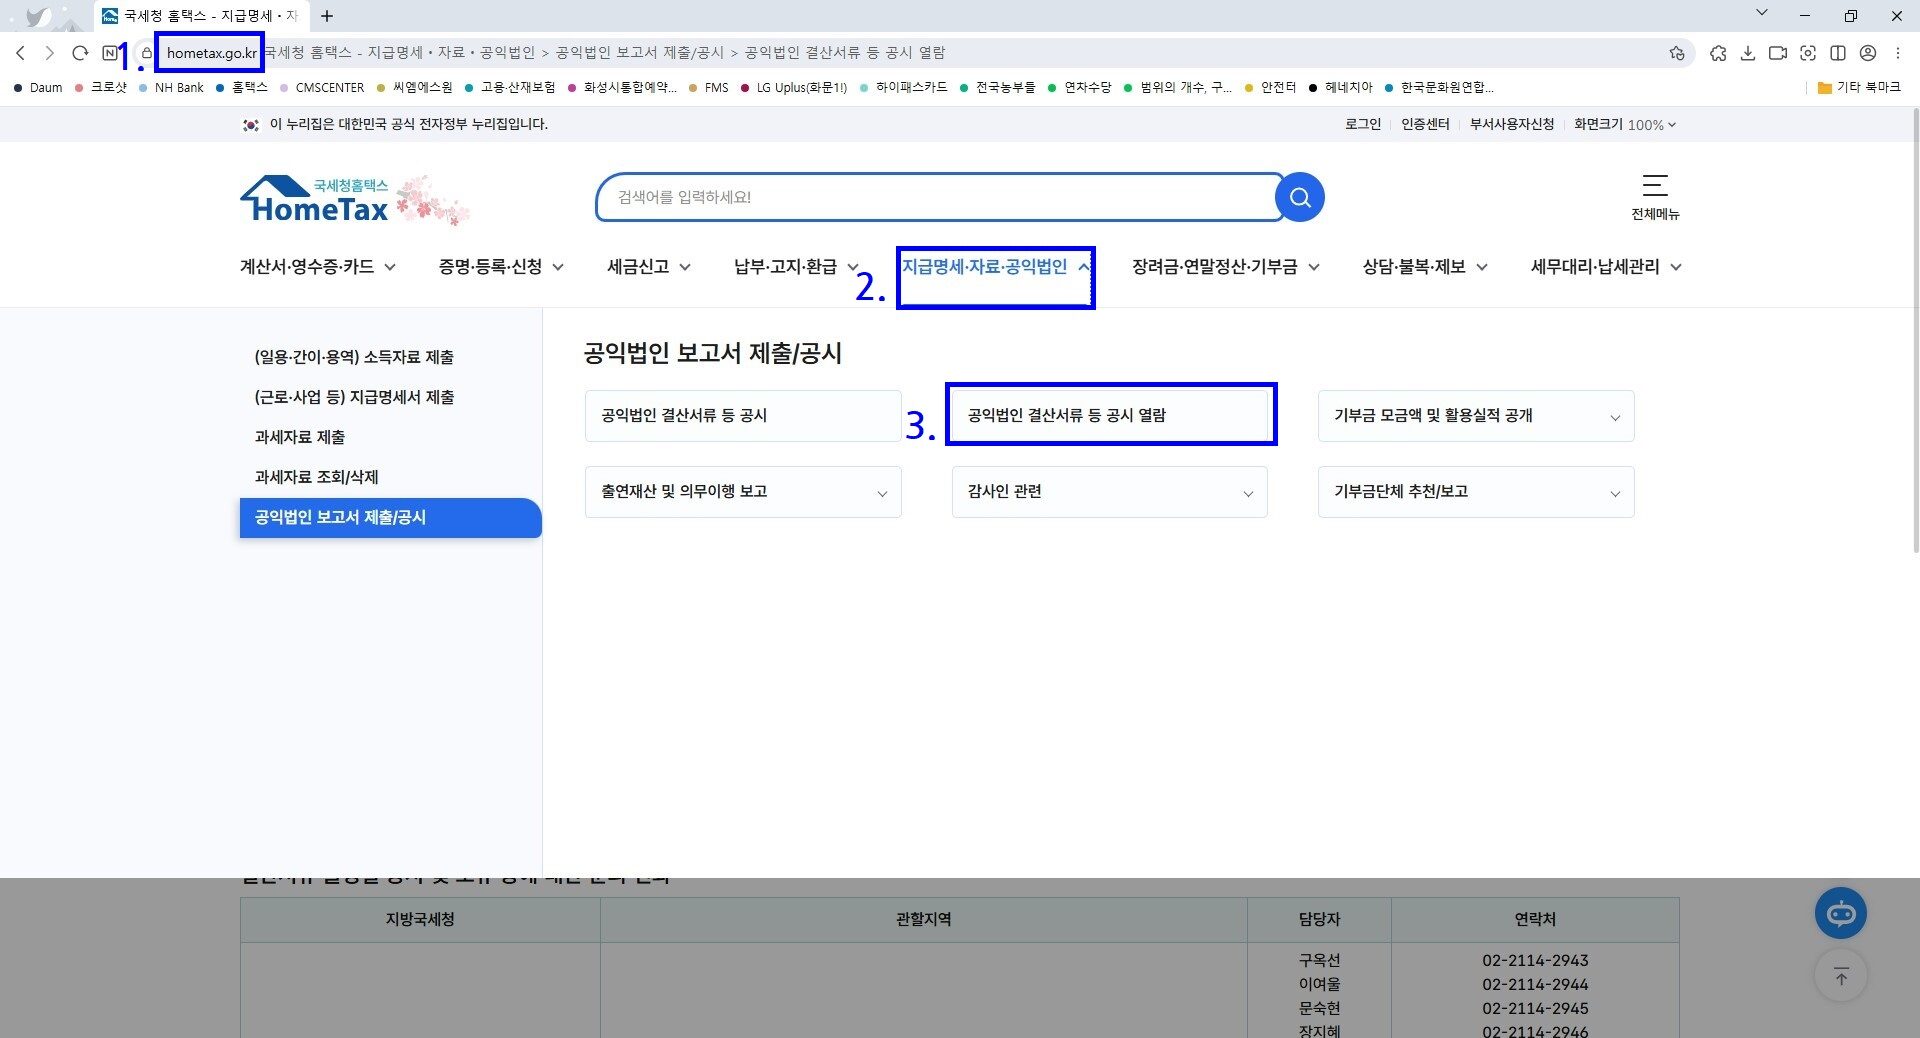Open the chatbot assistant icon
Screen dimensions: 1920x1038
click(1840, 913)
